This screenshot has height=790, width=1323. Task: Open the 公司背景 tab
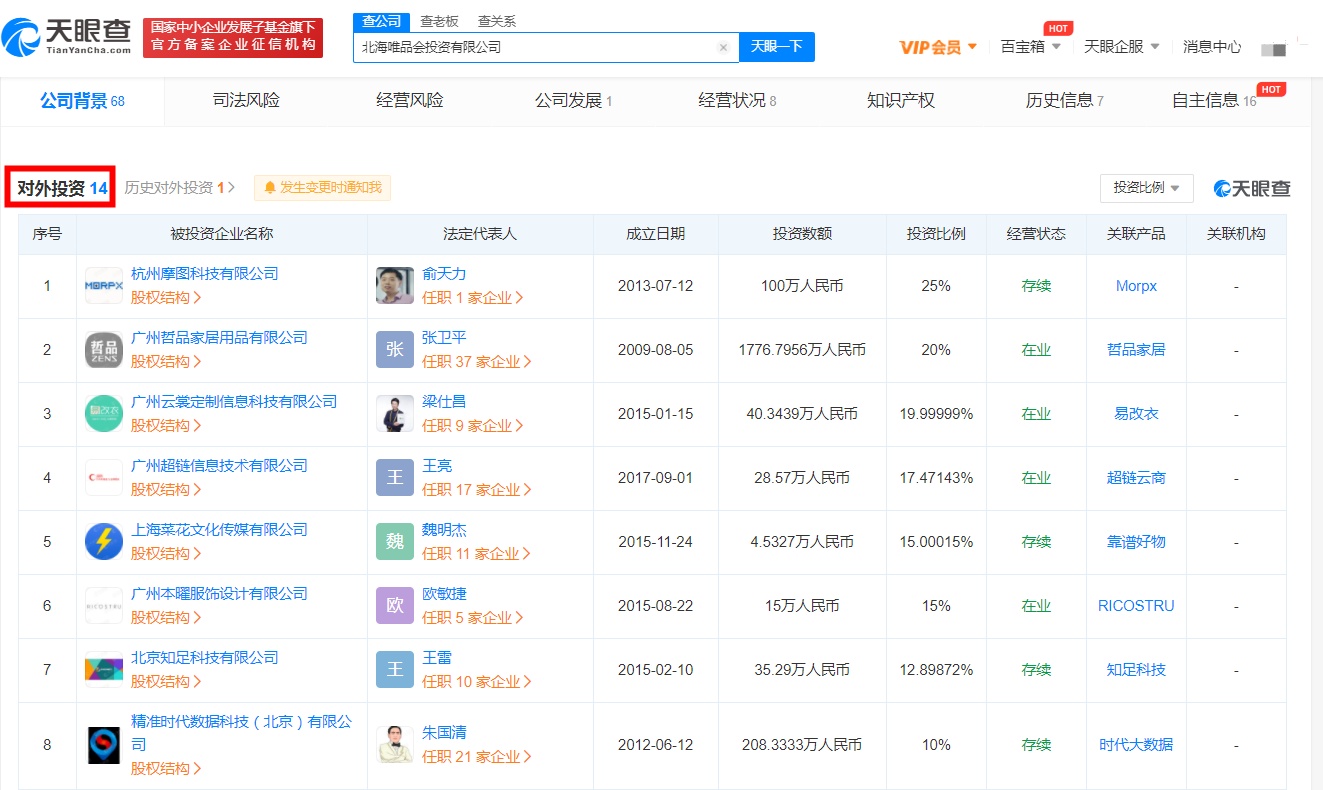(x=82, y=101)
